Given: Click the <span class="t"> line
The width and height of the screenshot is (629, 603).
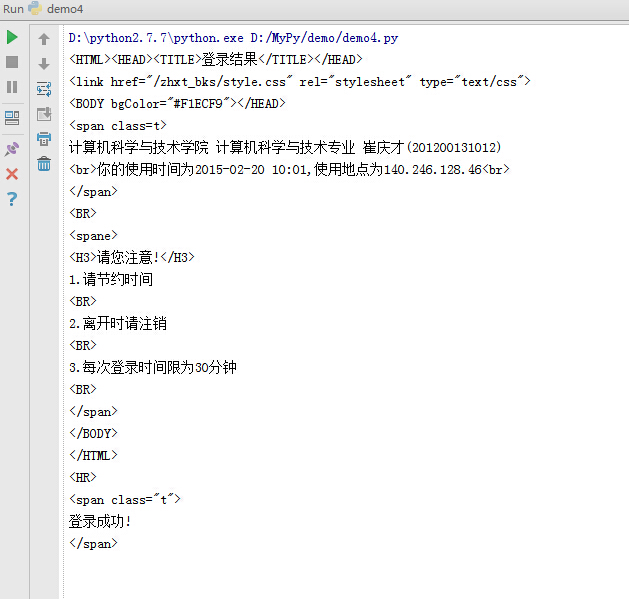Looking at the screenshot, I should (x=125, y=499).
